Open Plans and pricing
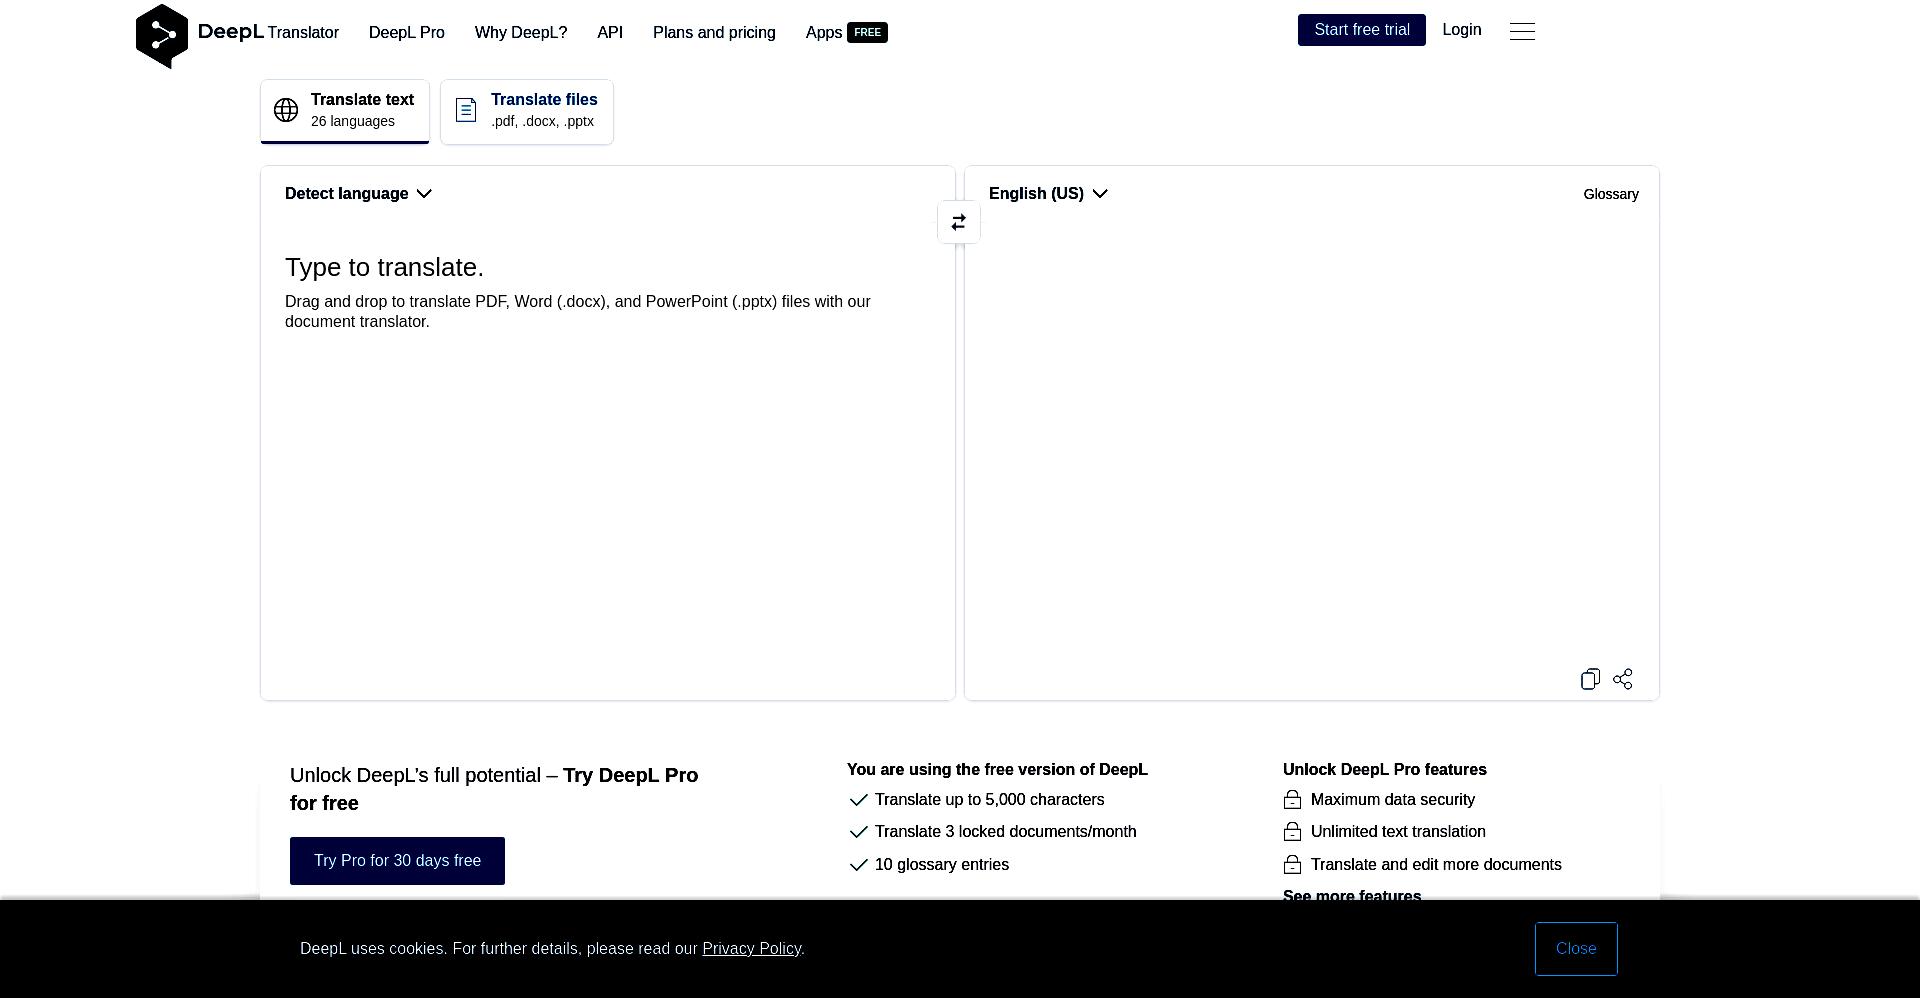Viewport: 1920px width, 998px height. (714, 33)
